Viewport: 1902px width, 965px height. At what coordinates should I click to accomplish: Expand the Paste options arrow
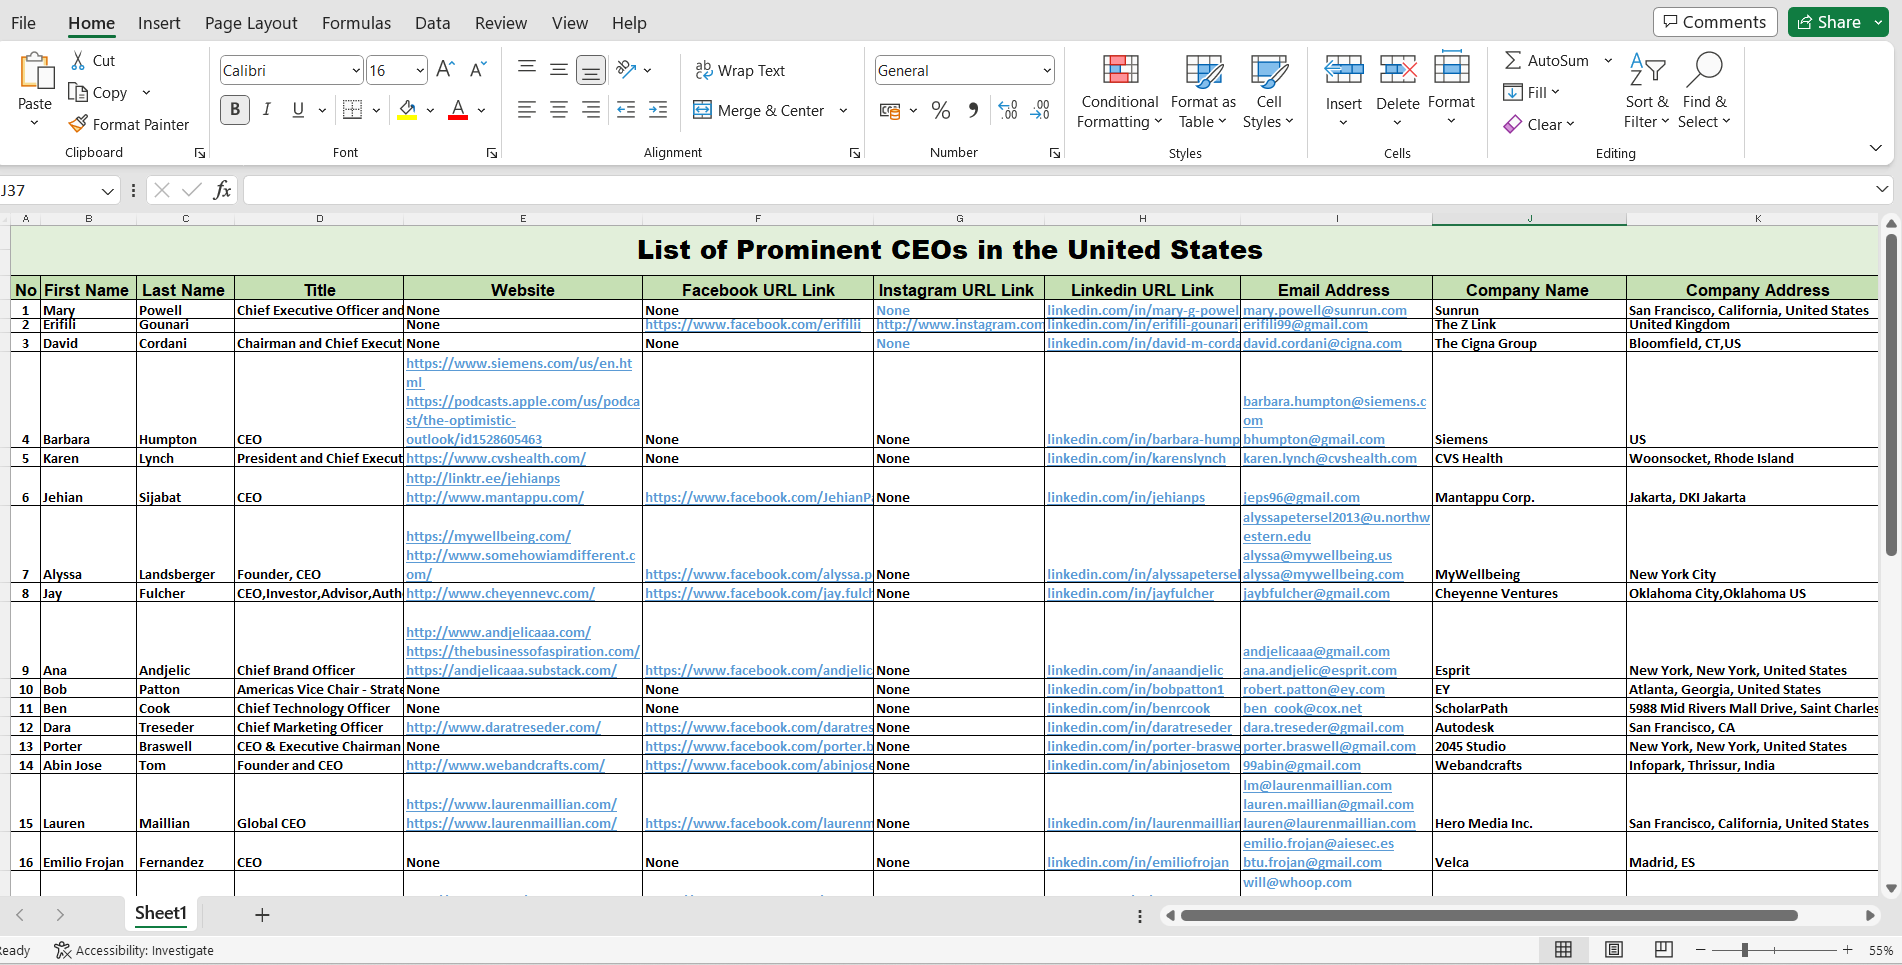(34, 123)
